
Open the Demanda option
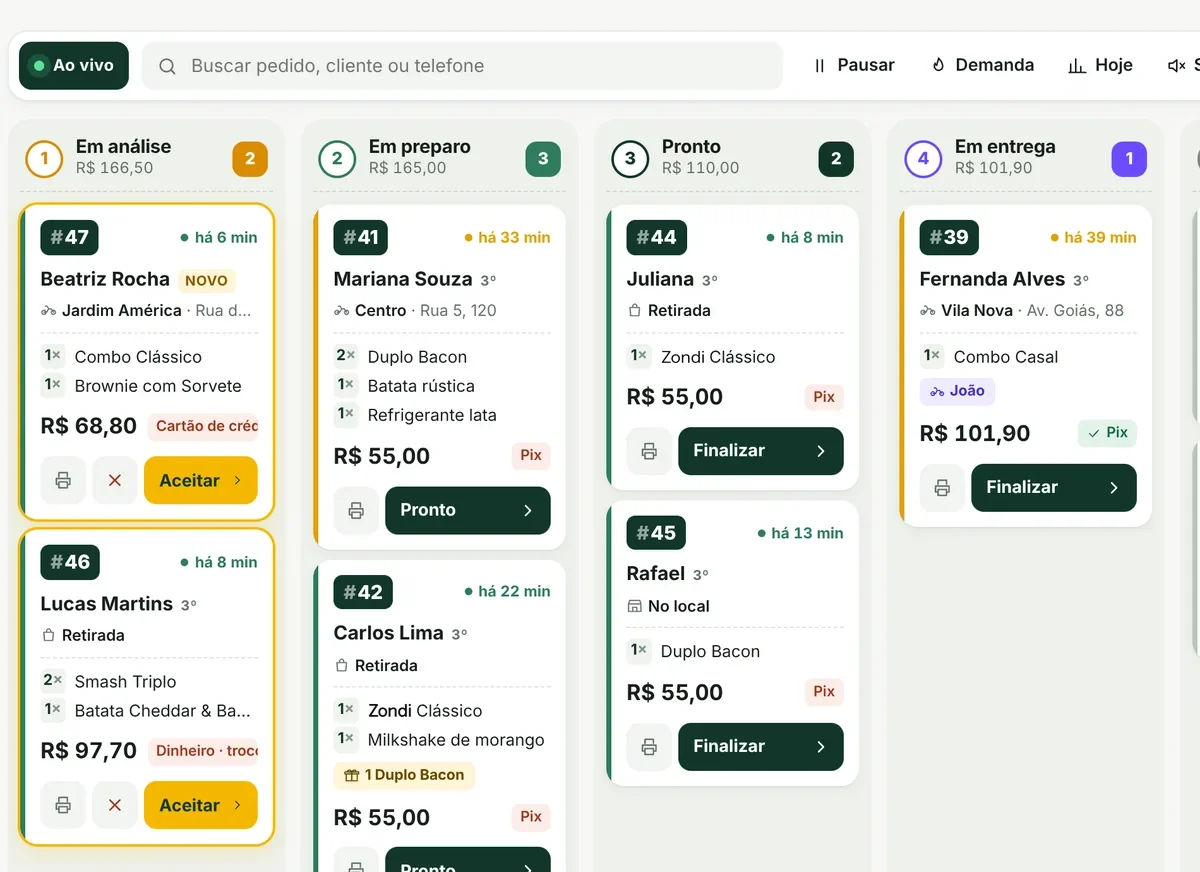coord(983,65)
